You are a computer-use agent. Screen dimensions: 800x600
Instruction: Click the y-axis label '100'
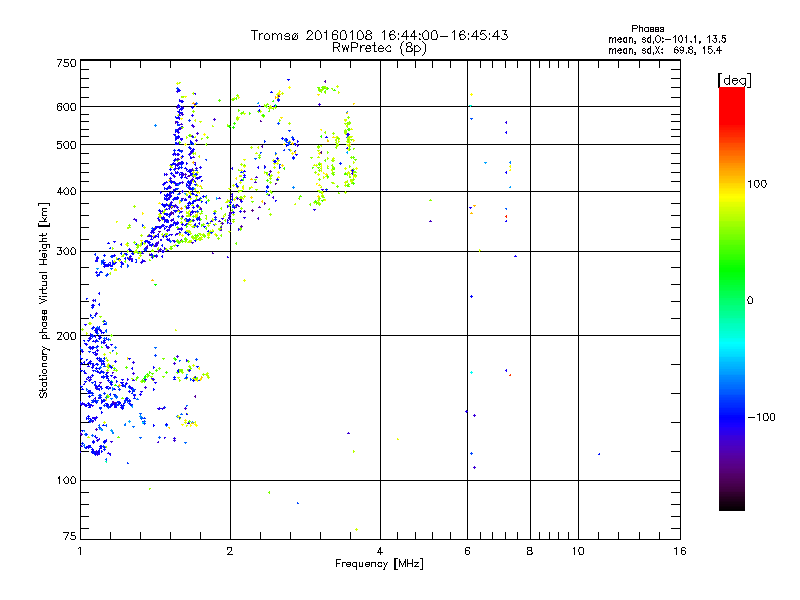tap(66, 480)
